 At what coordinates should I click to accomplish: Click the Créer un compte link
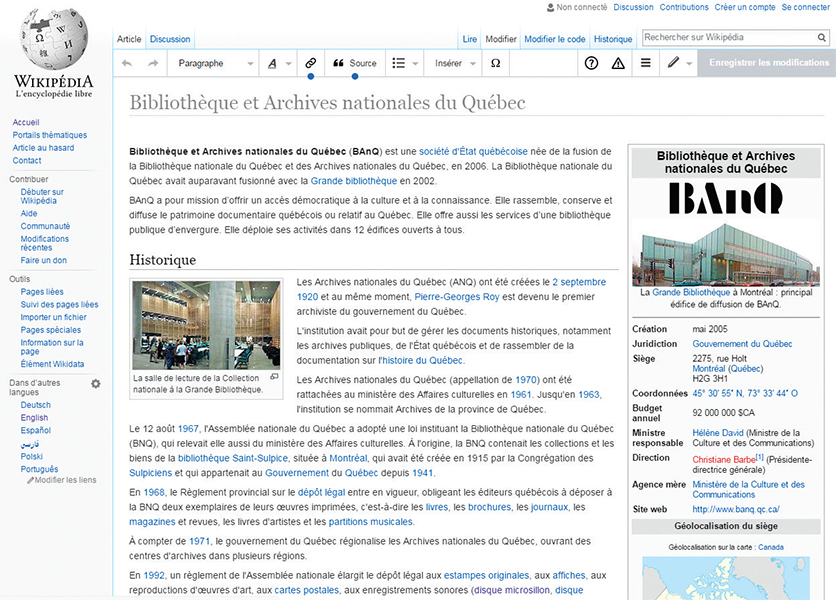745,7
